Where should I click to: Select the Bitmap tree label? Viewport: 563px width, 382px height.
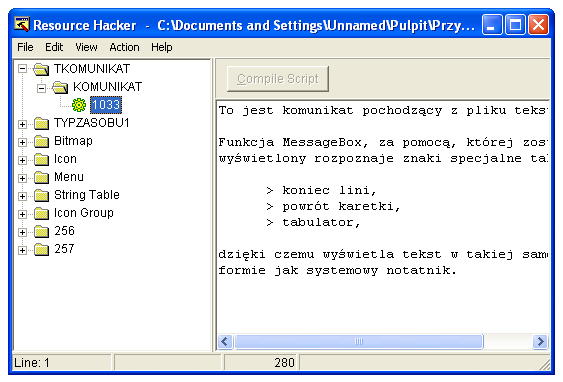[x=73, y=141]
